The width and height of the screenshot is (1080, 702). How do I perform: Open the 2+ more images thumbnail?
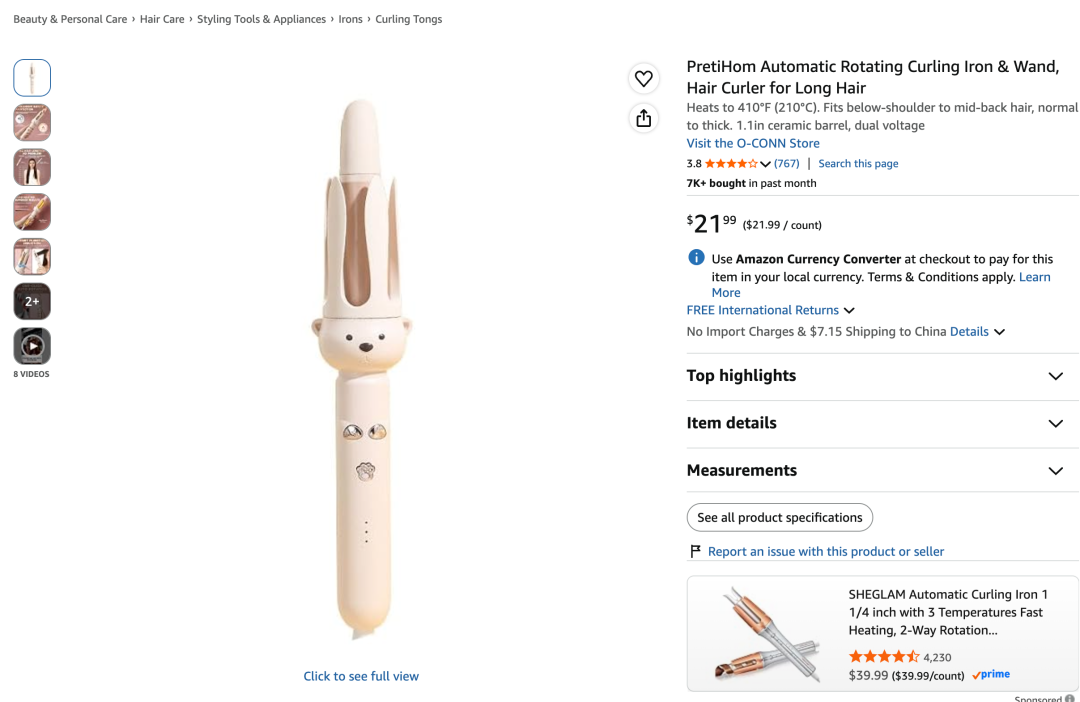coord(32,301)
